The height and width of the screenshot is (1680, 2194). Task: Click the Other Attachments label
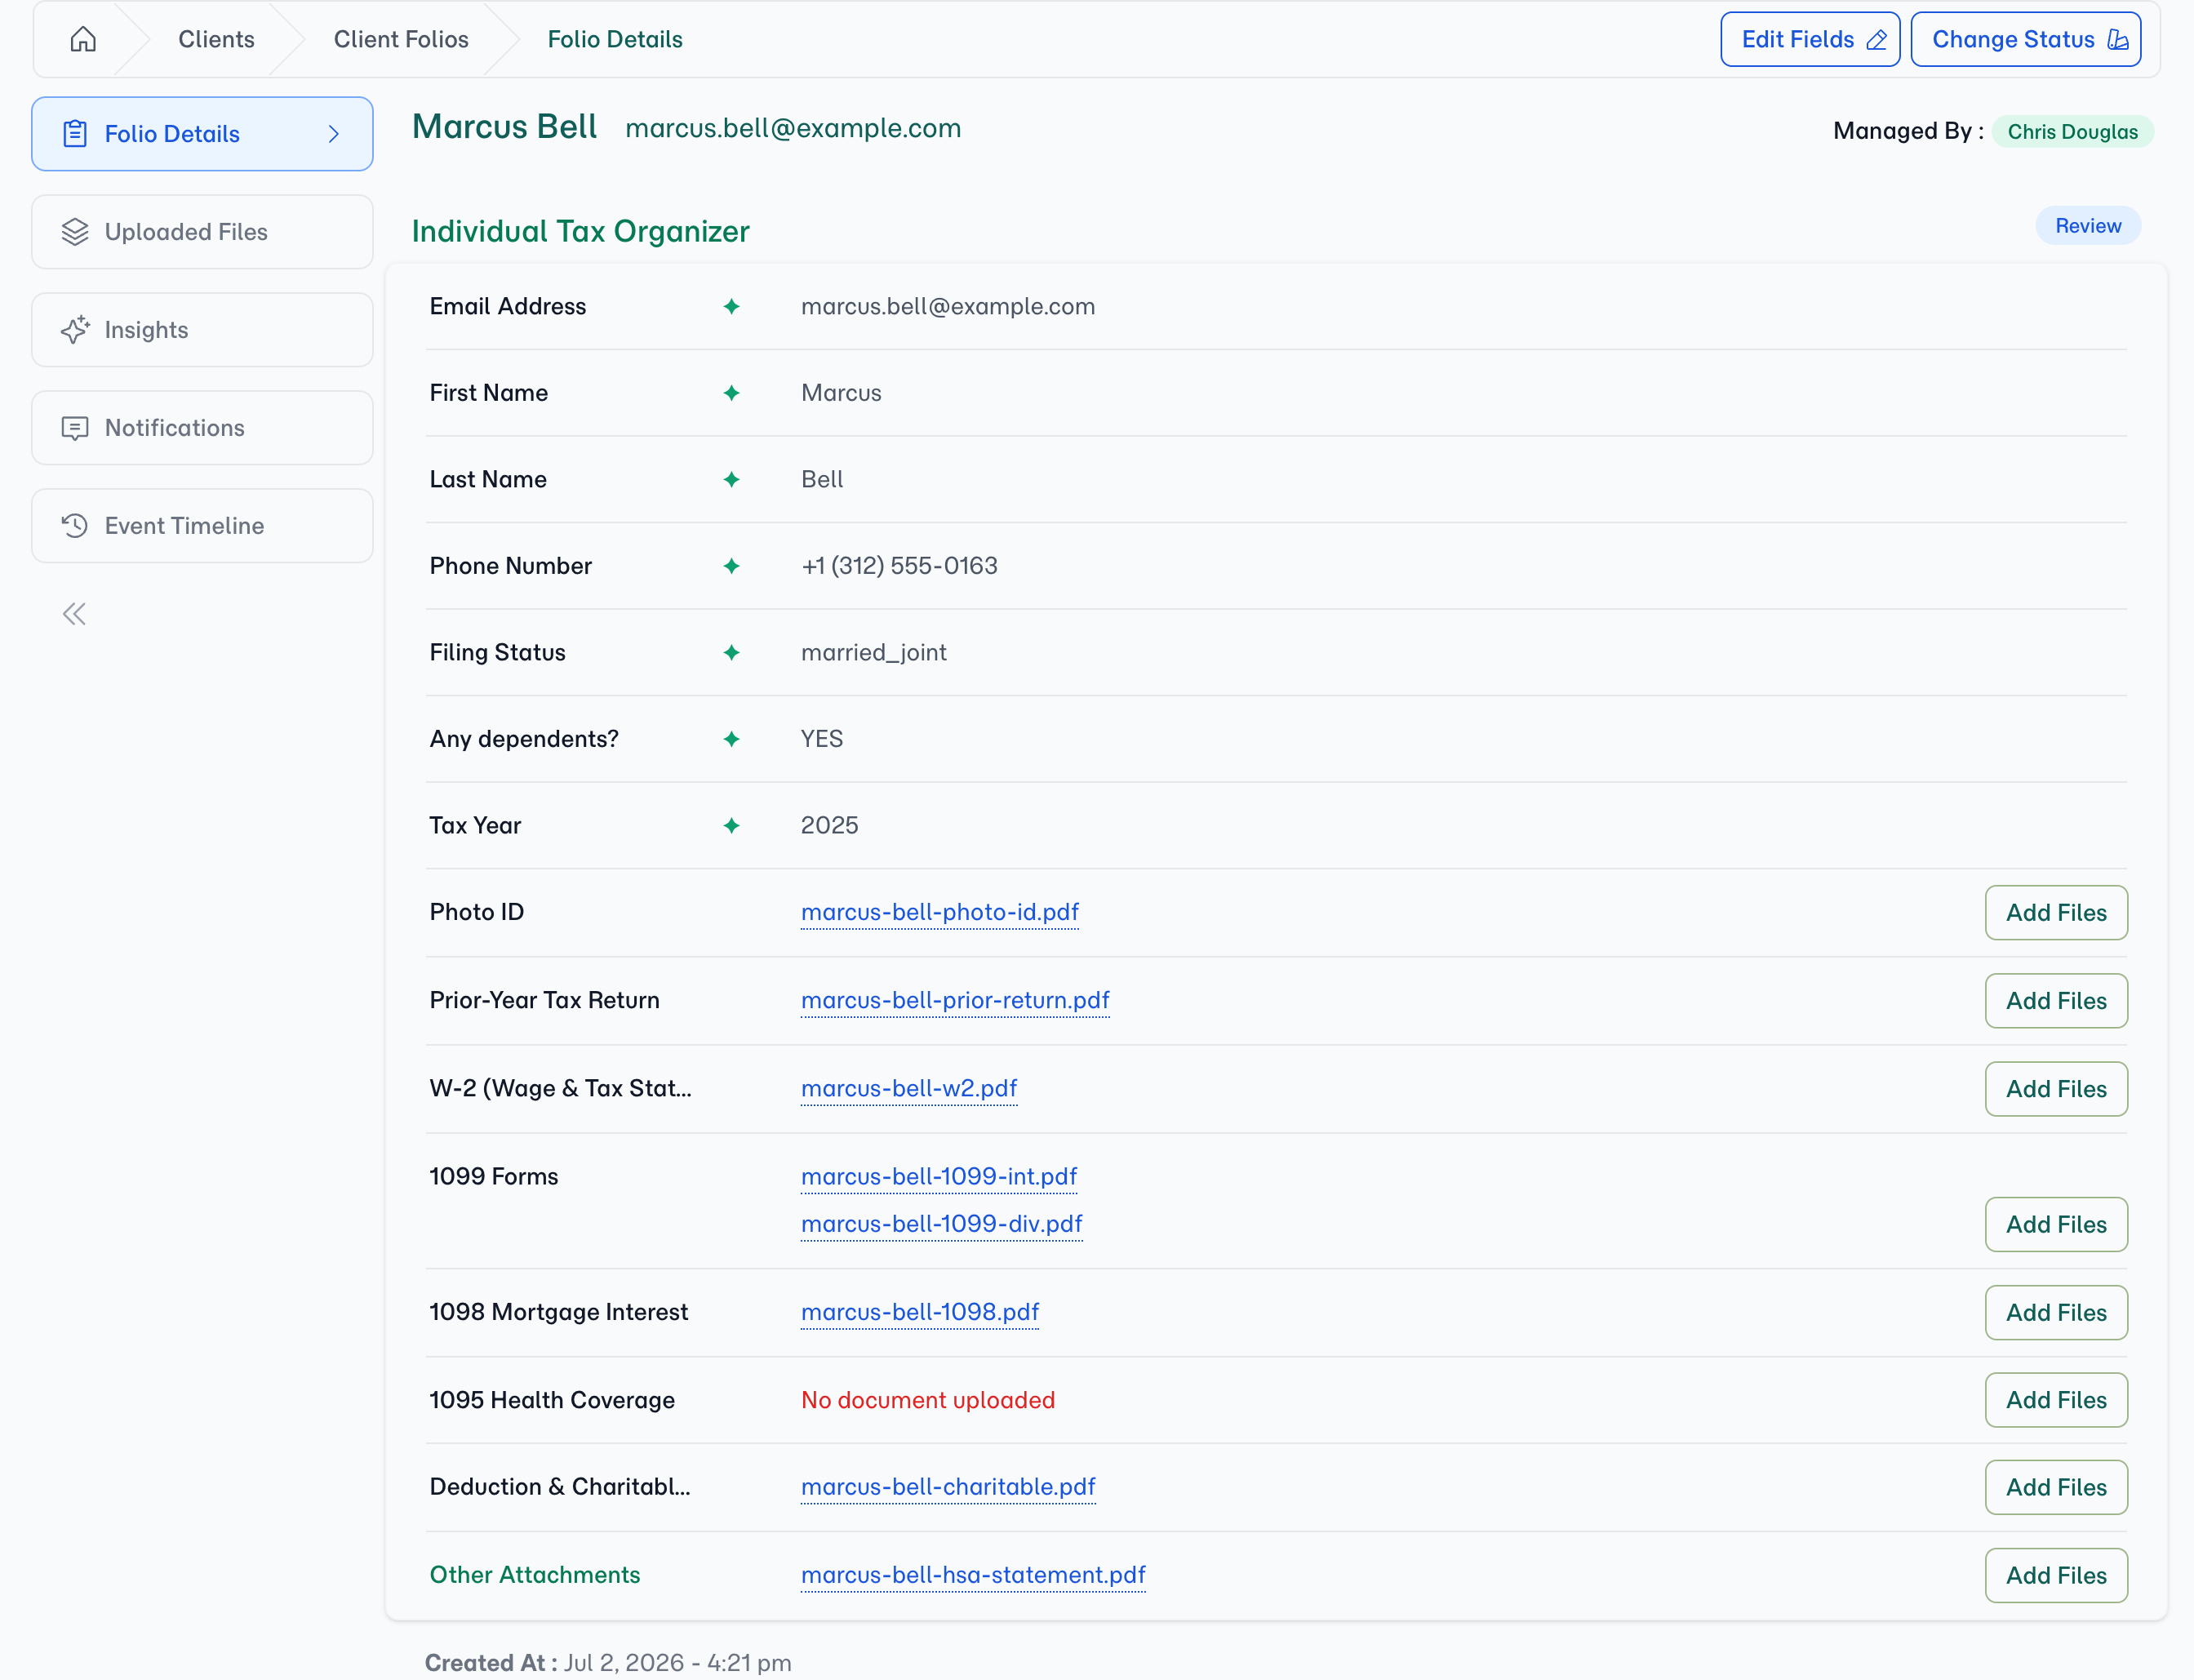535,1575
